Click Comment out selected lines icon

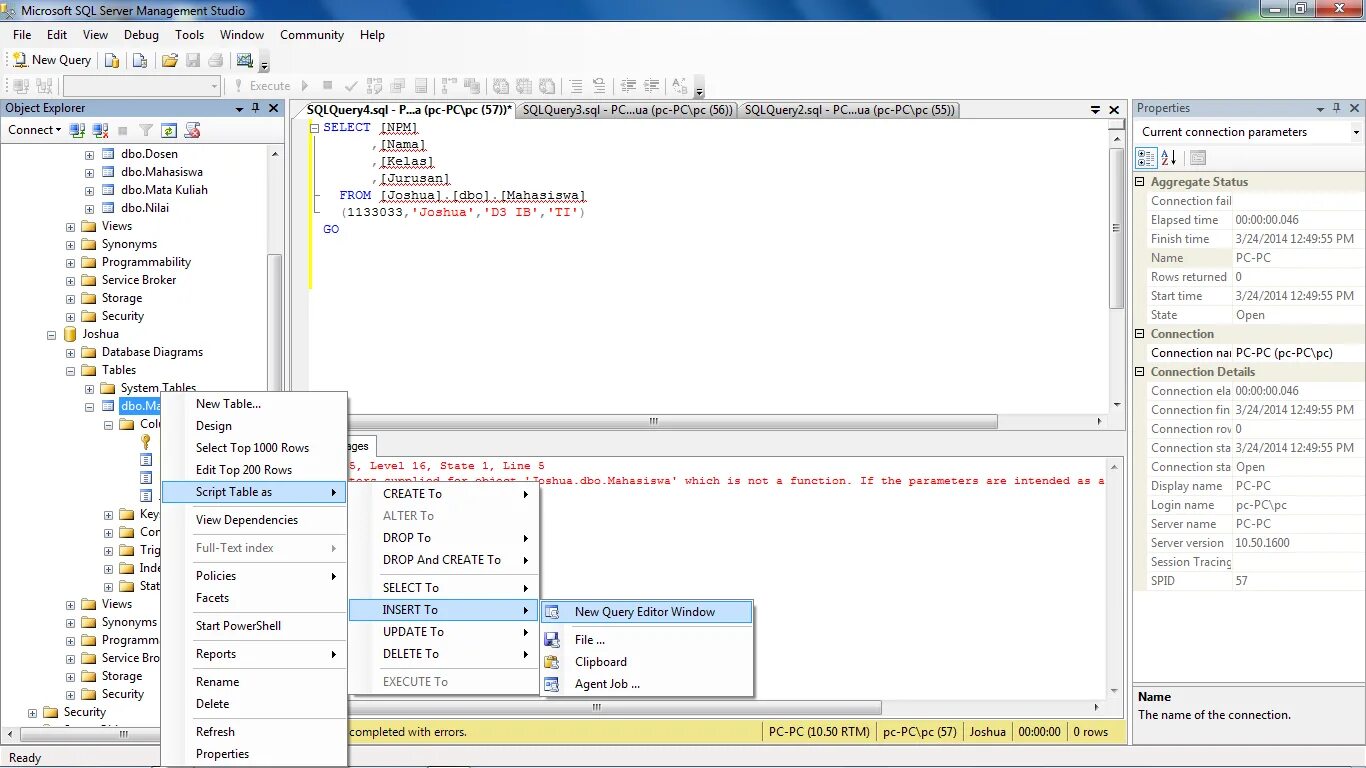[x=575, y=86]
